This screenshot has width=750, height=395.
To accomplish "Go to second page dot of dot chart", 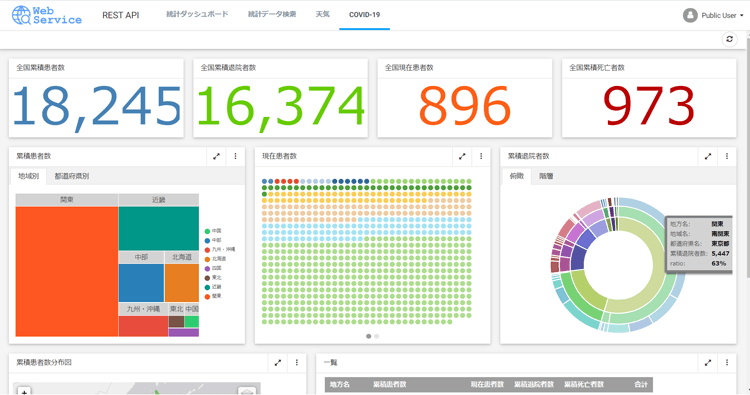I will tap(376, 336).
